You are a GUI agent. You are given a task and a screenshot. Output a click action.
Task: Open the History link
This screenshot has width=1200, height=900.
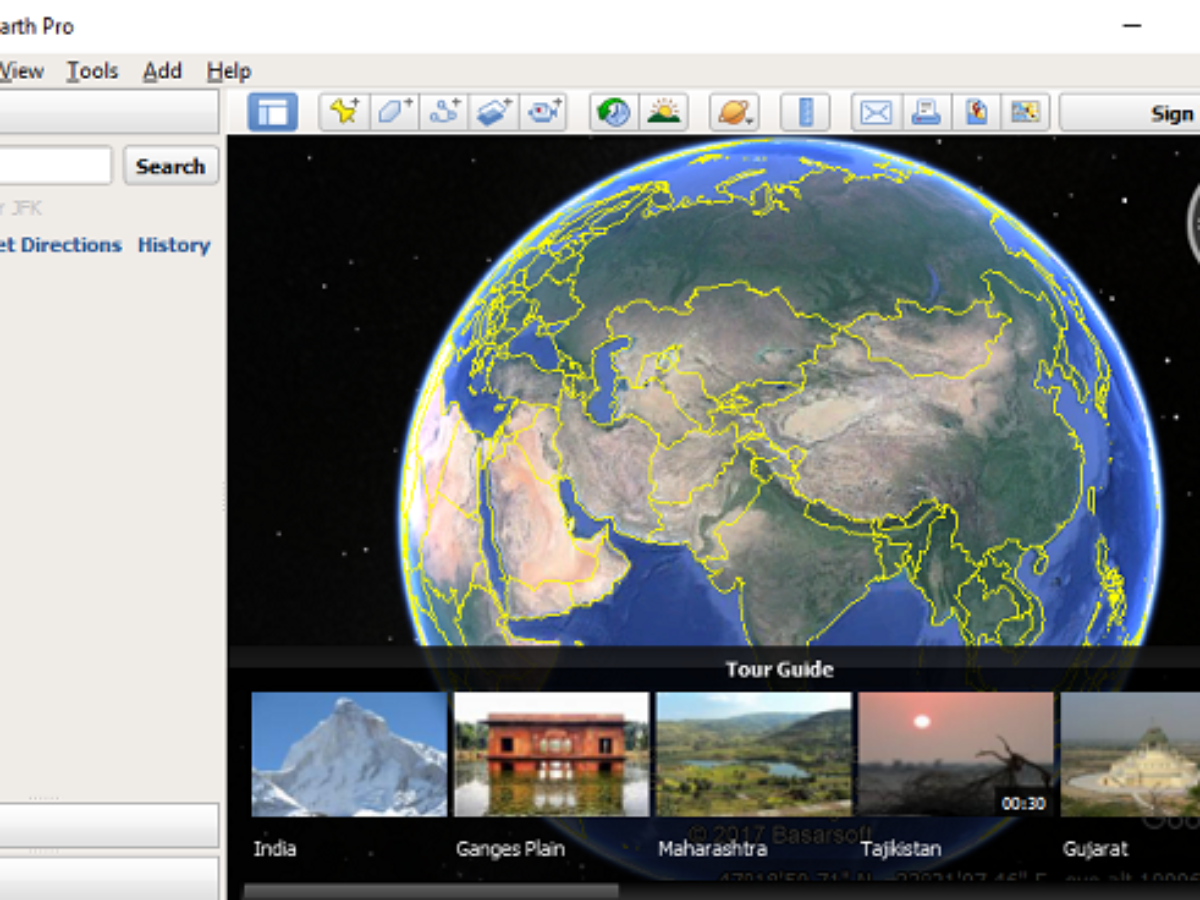[x=174, y=245]
